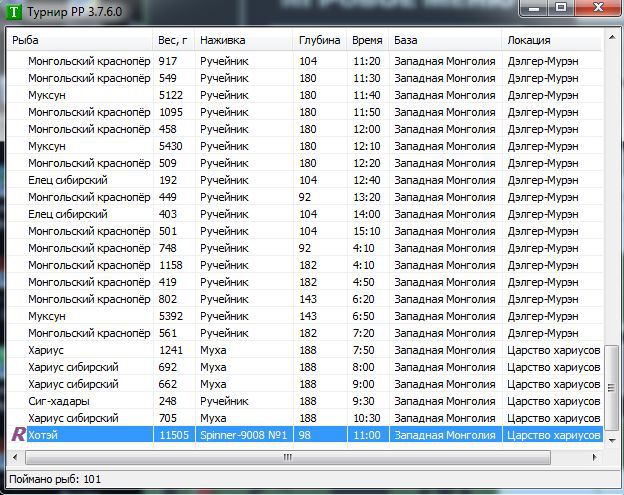624x495 pixels.
Task: Click the Время column header
Action: pyautogui.click(x=368, y=40)
